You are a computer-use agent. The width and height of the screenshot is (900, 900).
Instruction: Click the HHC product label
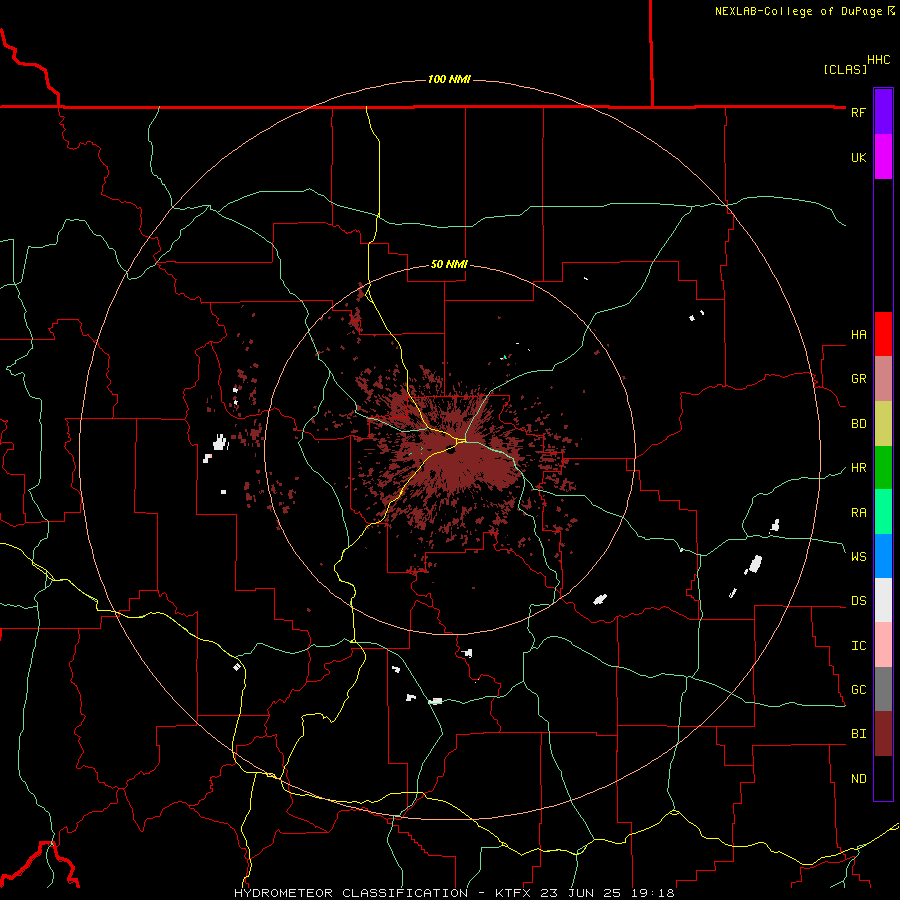pyautogui.click(x=878, y=59)
